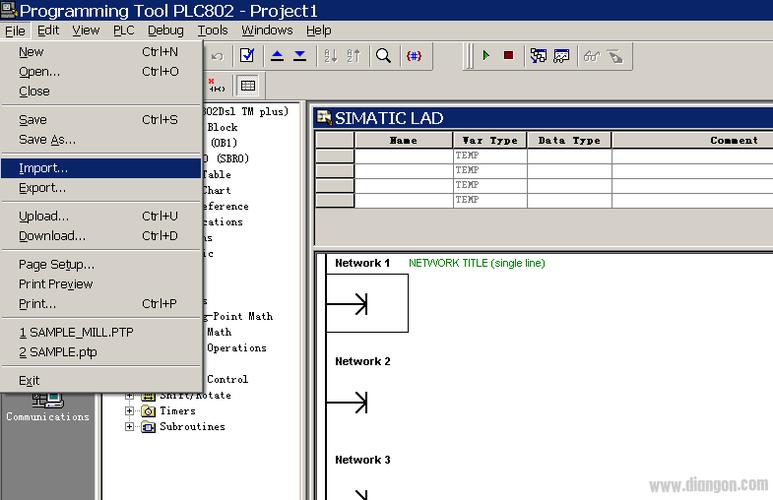This screenshot has width=773, height=500.
Task: Open the Windows menu
Action: pos(267,31)
